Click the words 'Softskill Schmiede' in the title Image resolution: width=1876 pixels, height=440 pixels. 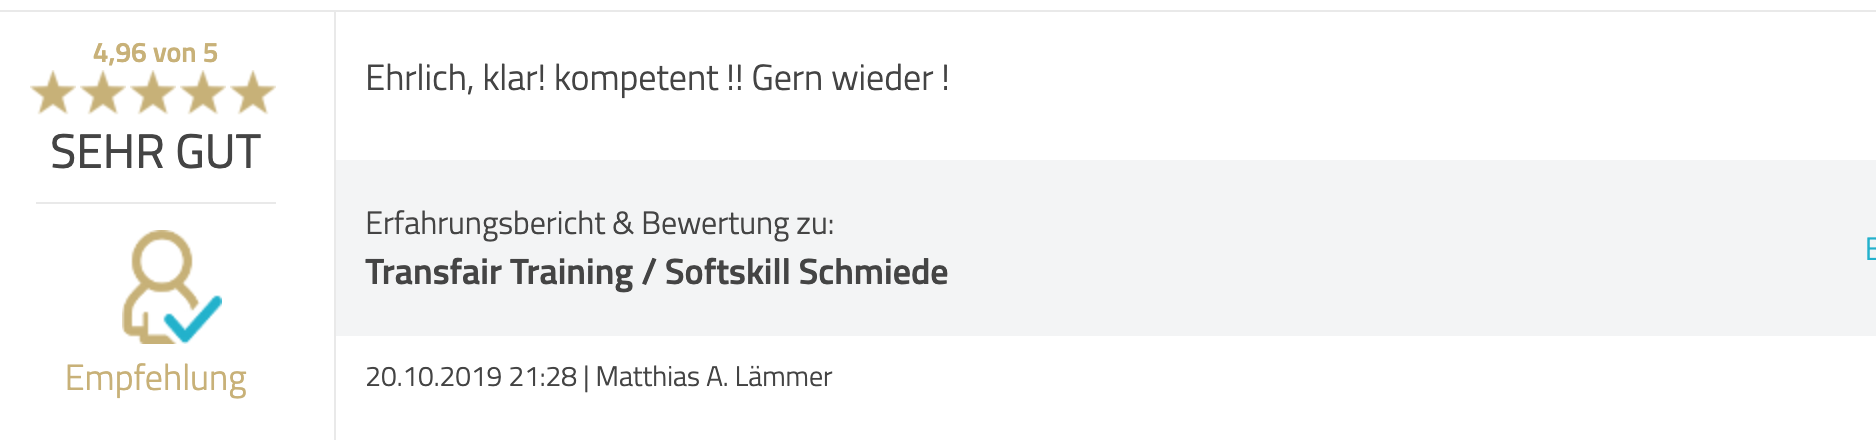(x=806, y=272)
